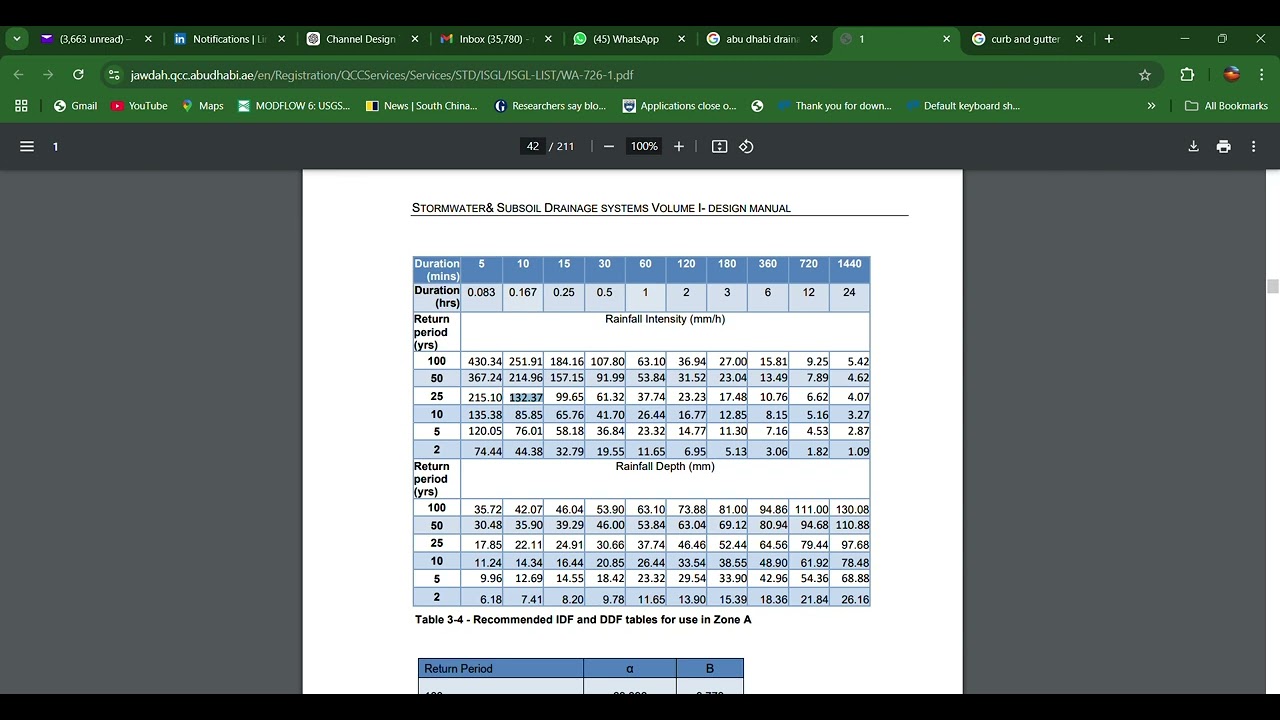Open the YouTube bookmark
Viewport: 1280px width, 720px height.
pos(139,106)
